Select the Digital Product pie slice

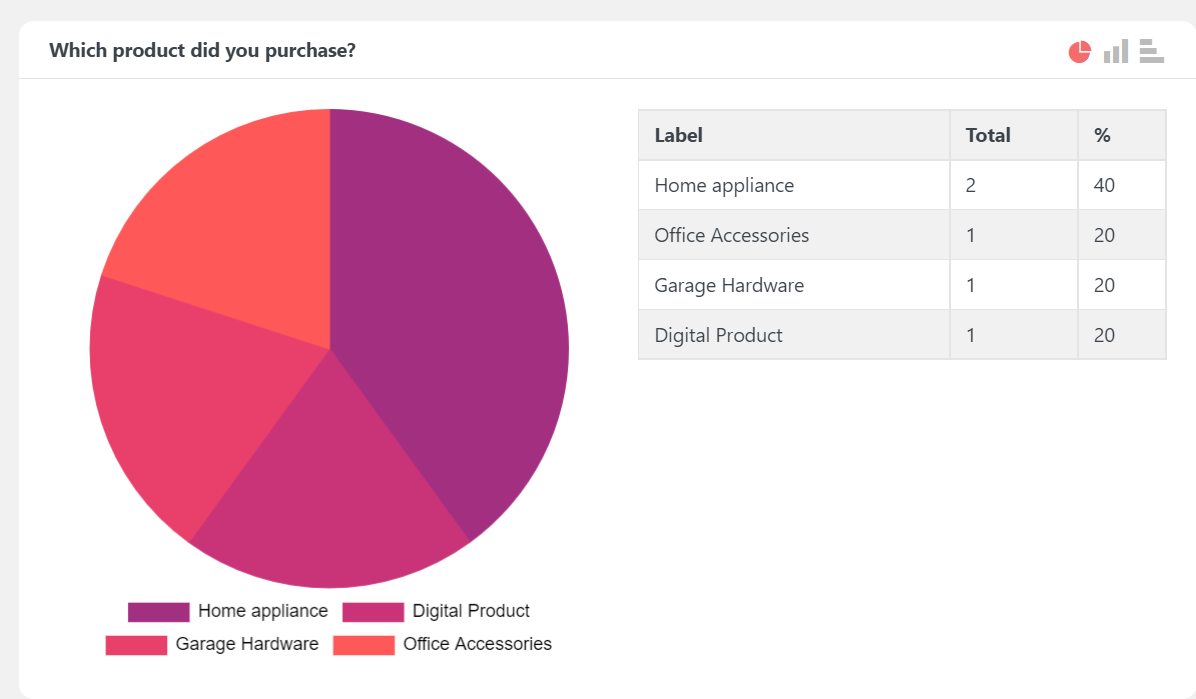point(330,500)
